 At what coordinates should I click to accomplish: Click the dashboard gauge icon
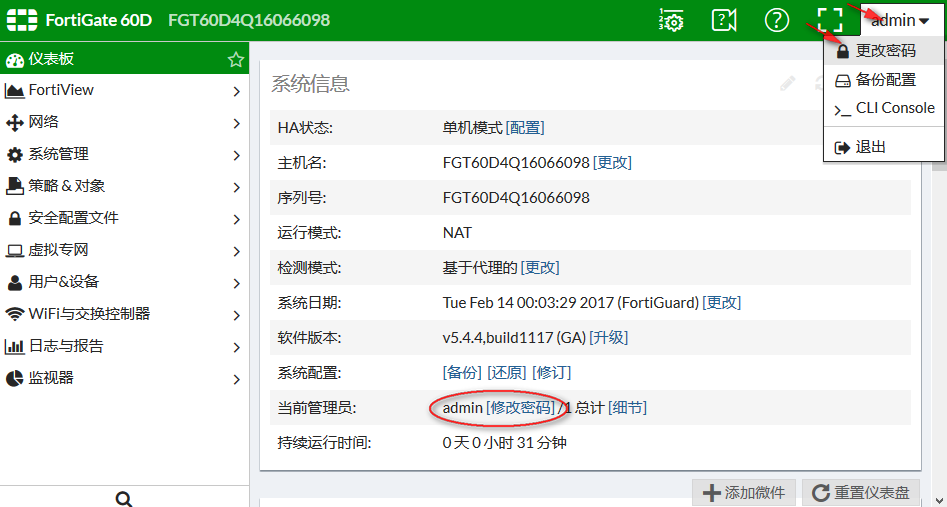coord(14,60)
